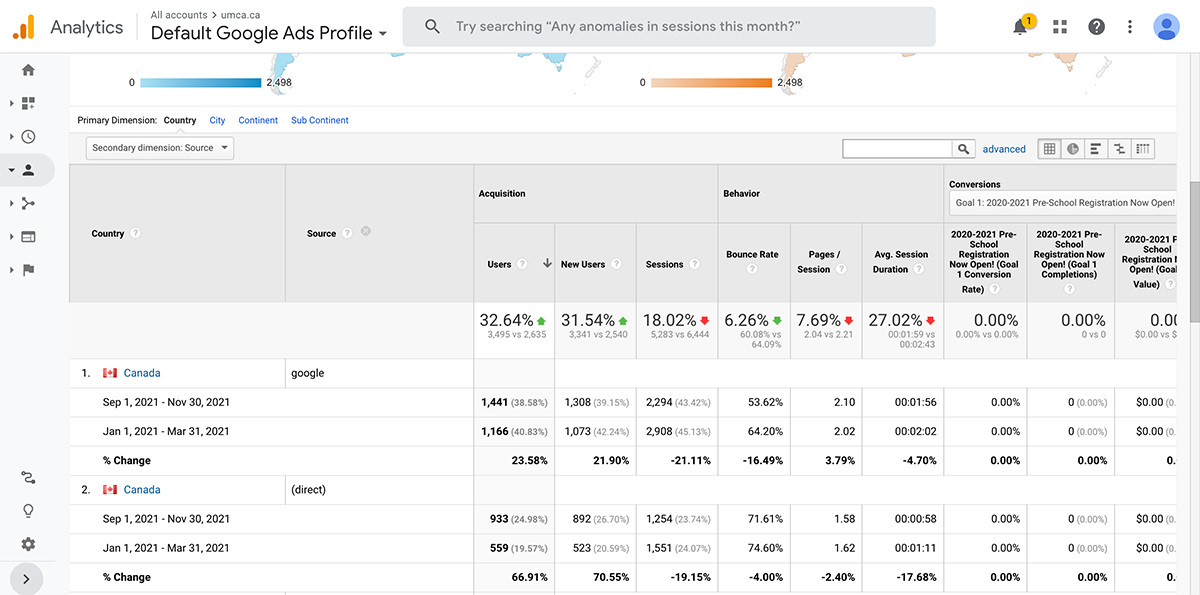Click the Analytics search bar
Viewport: 1200px width, 595px height.
point(668,27)
